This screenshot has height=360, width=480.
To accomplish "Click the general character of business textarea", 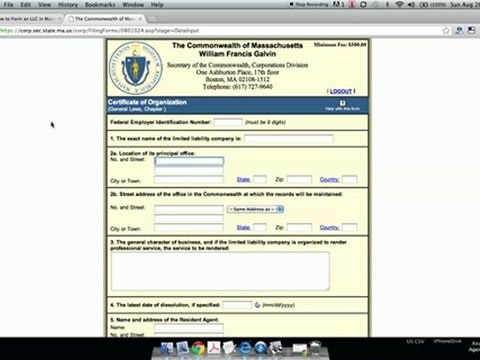I will (x=220, y=271).
